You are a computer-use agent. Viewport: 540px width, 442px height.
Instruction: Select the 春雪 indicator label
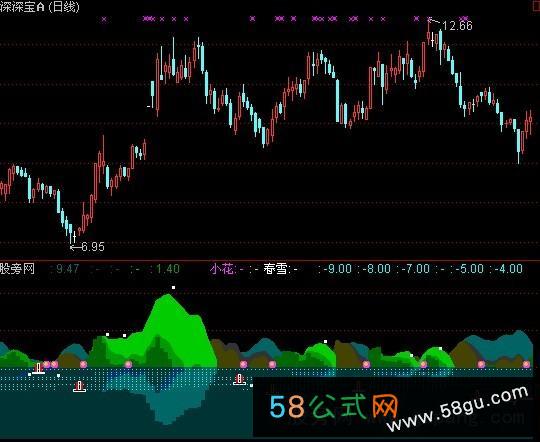click(276, 269)
